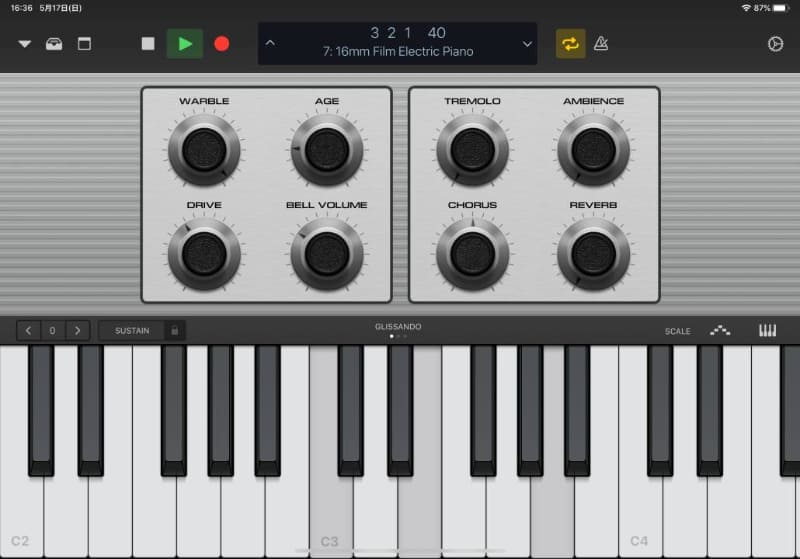This screenshot has width=800, height=559.
Task: Check the Wi-Fi status icon
Action: click(746, 8)
